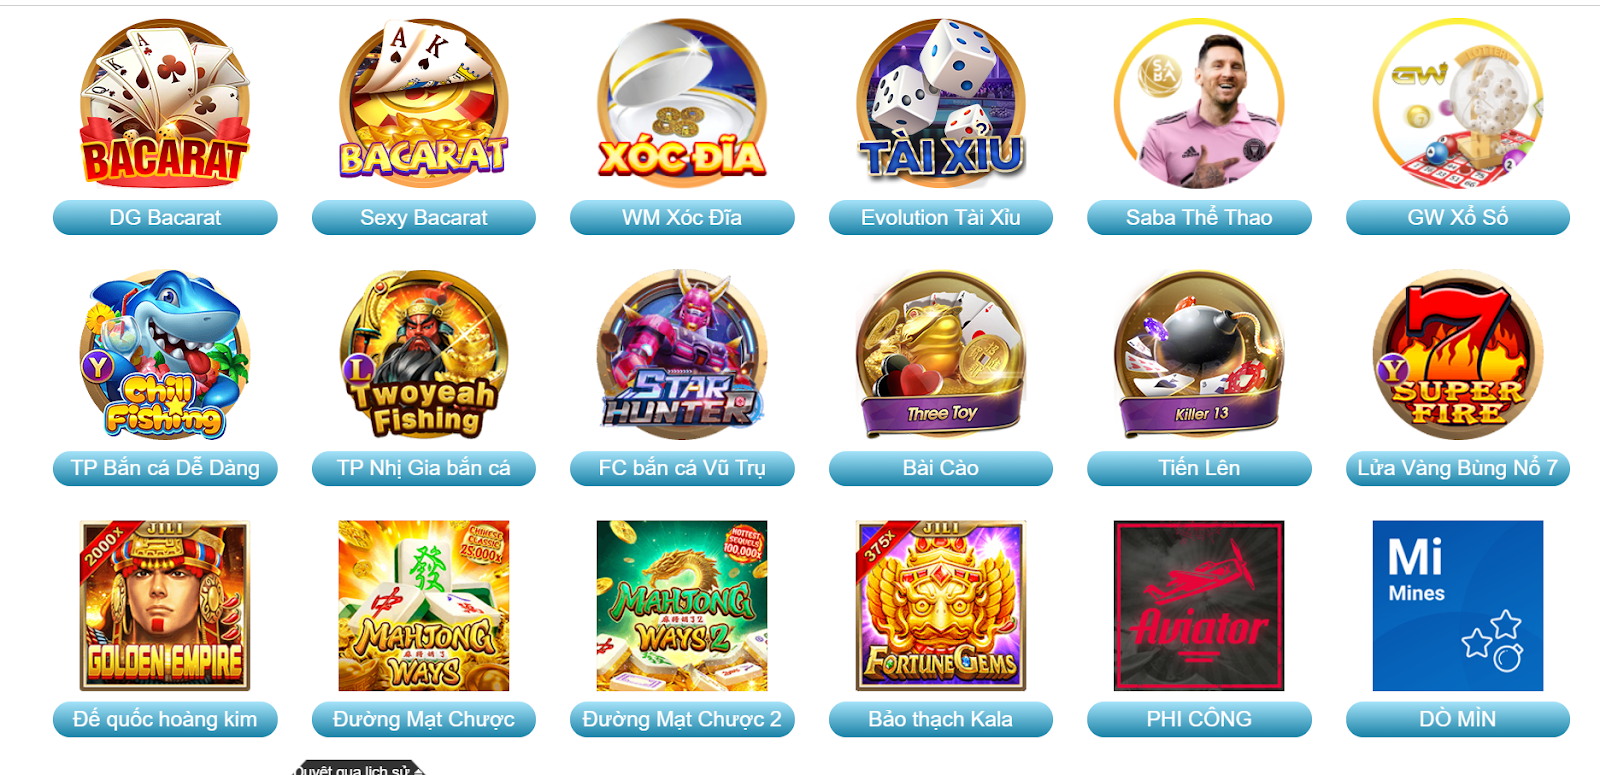
Task: Select the Star Hunter robot icon
Action: tap(682, 355)
